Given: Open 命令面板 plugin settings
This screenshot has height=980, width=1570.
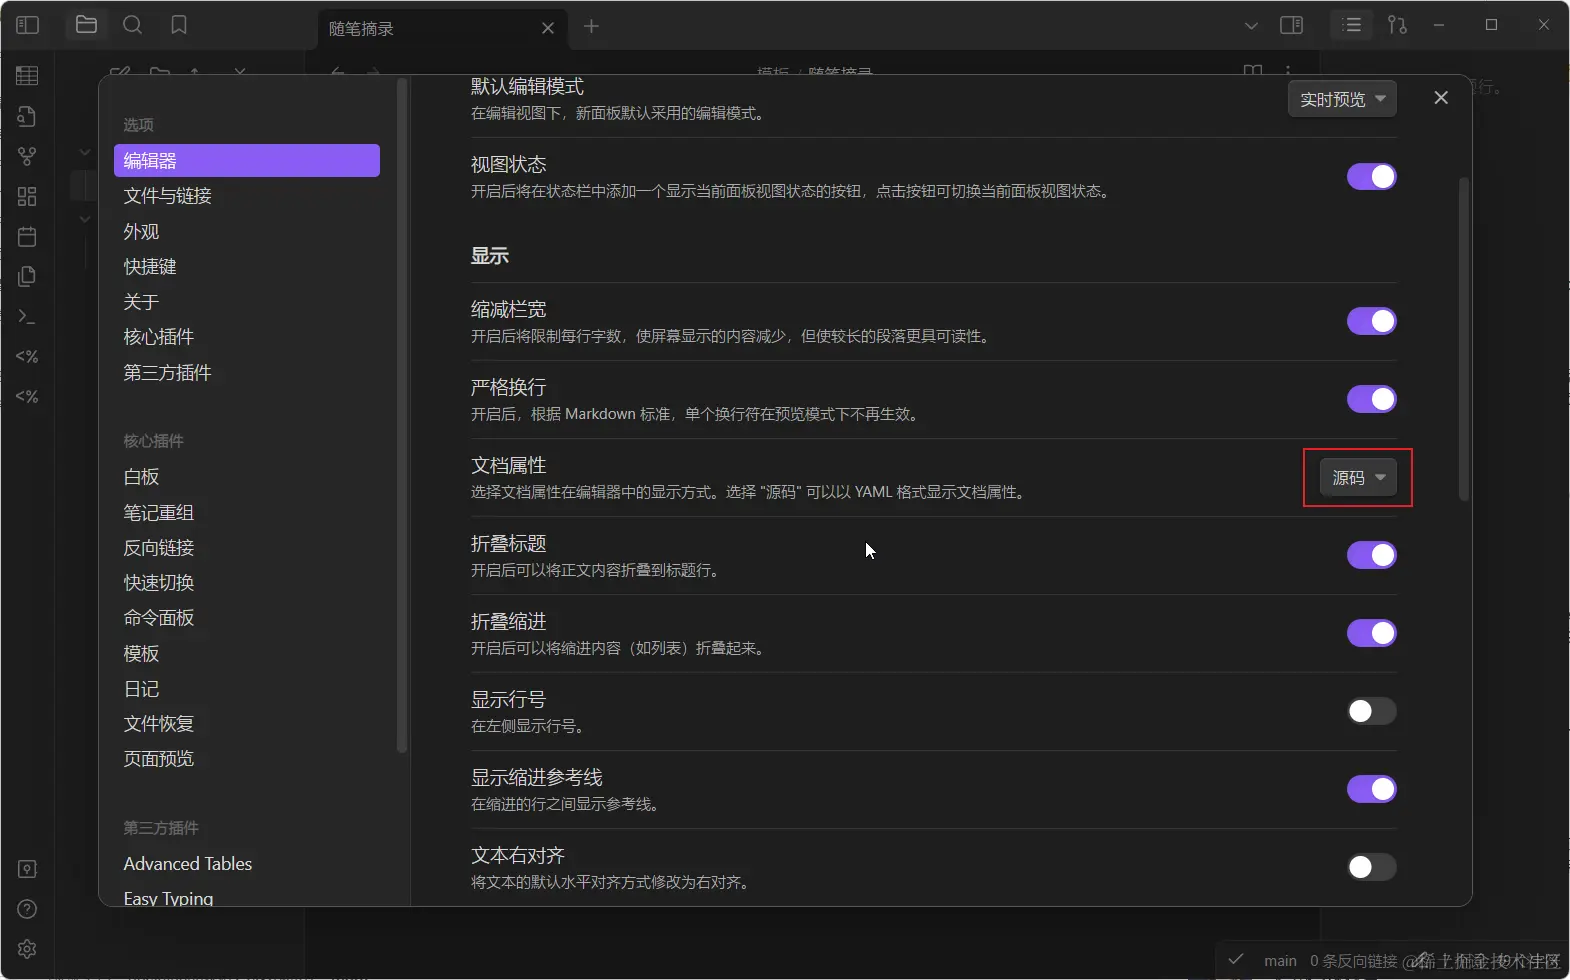Looking at the screenshot, I should tap(247, 618).
